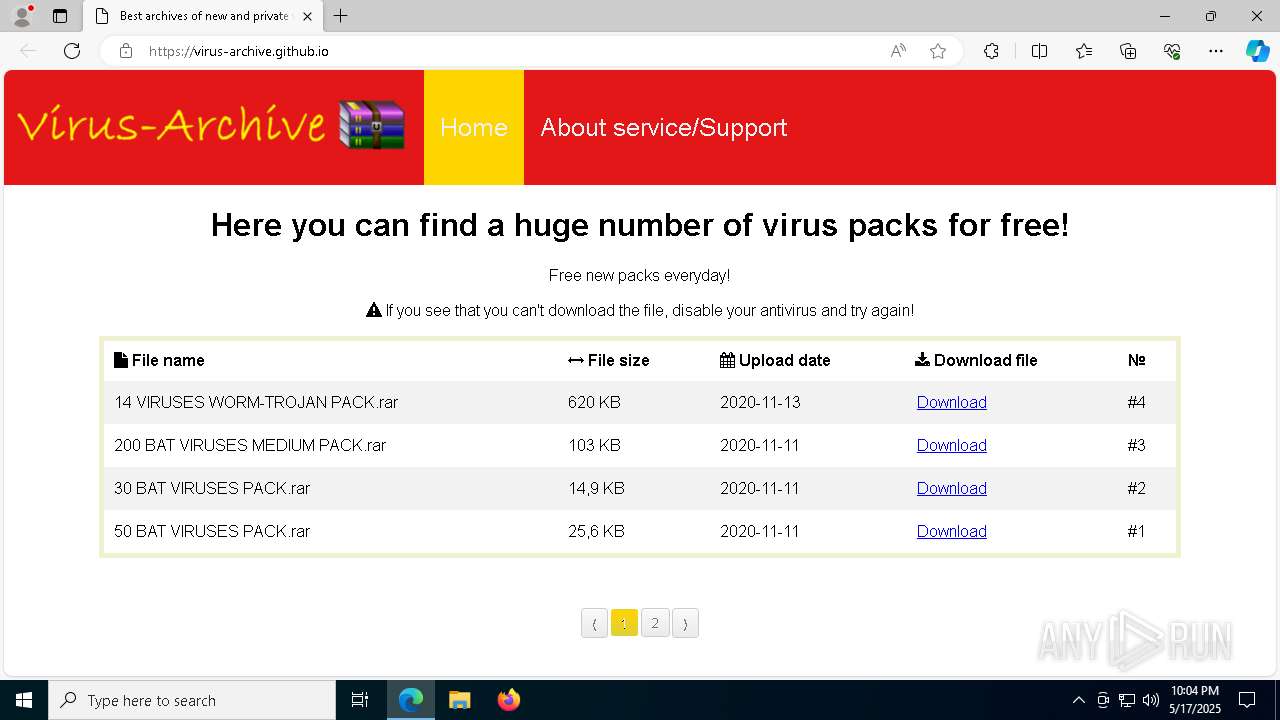Click the File size column header

click(609, 360)
